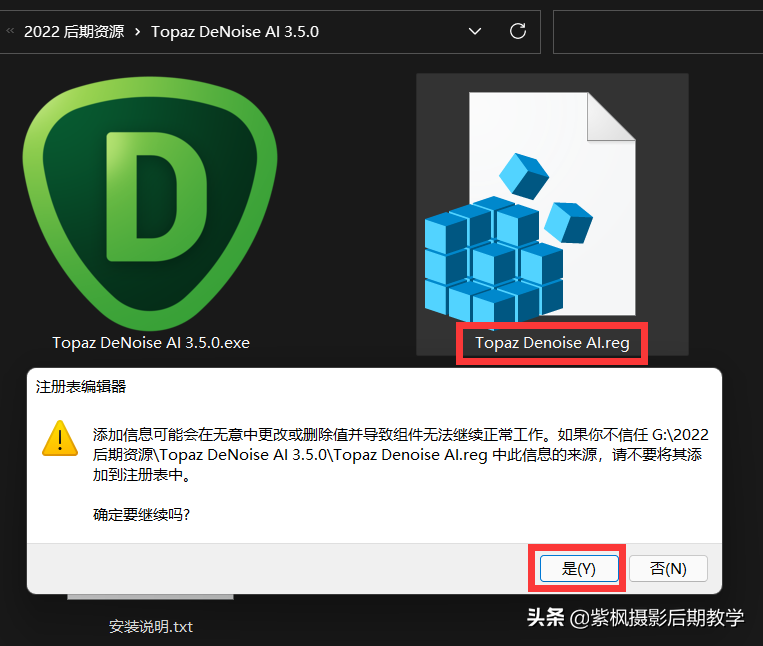Click the yellow warning icon in the dialog

(60, 438)
